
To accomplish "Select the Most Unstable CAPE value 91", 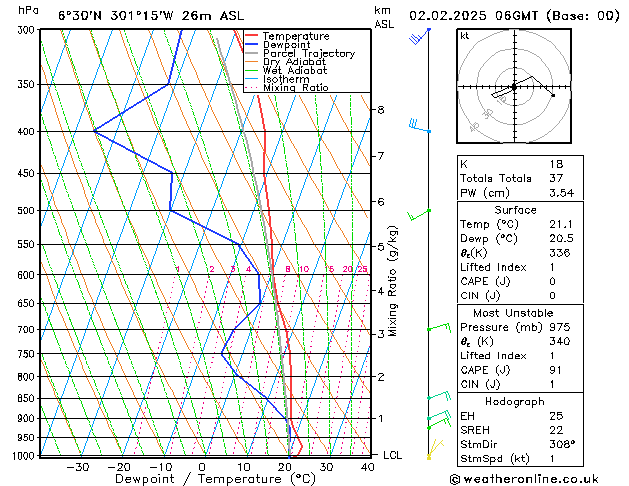I will [555, 370].
